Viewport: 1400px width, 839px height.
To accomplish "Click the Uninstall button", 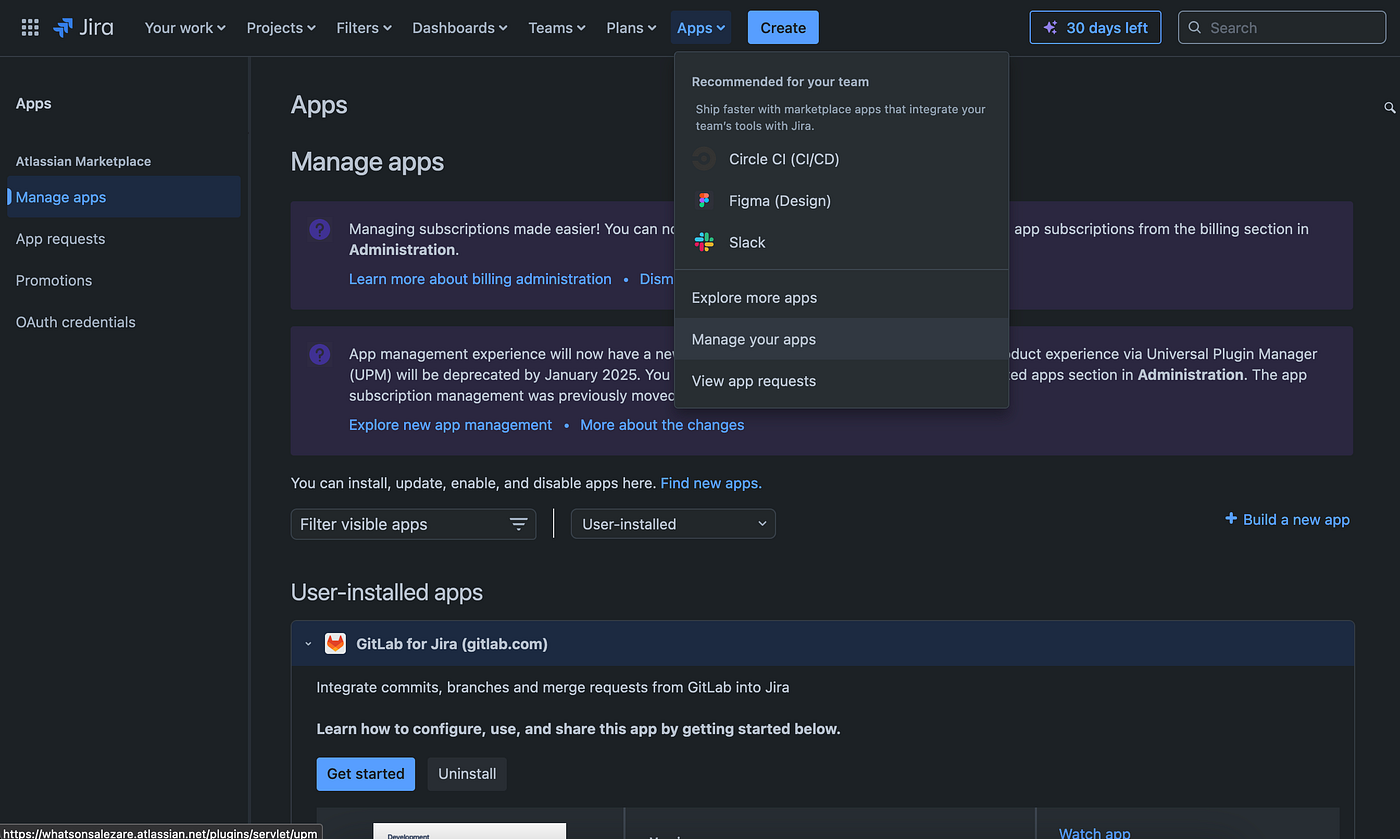I will (x=467, y=774).
